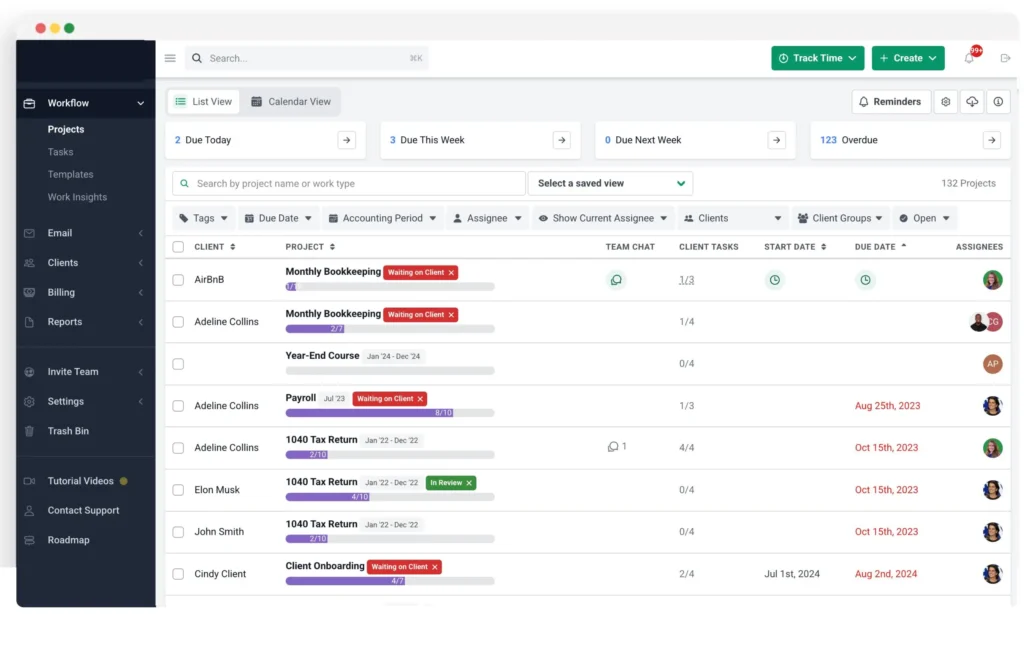This screenshot has width=1024, height=672.
Task: Check the Cindy Client row checkbox
Action: tap(178, 574)
